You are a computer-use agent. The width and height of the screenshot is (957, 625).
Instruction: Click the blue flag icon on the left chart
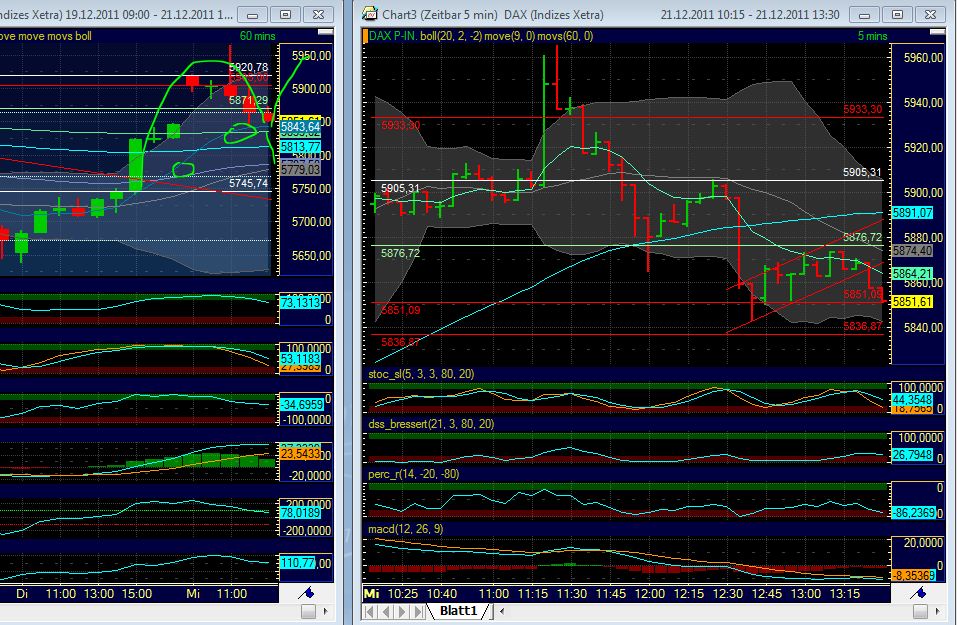coord(307,593)
